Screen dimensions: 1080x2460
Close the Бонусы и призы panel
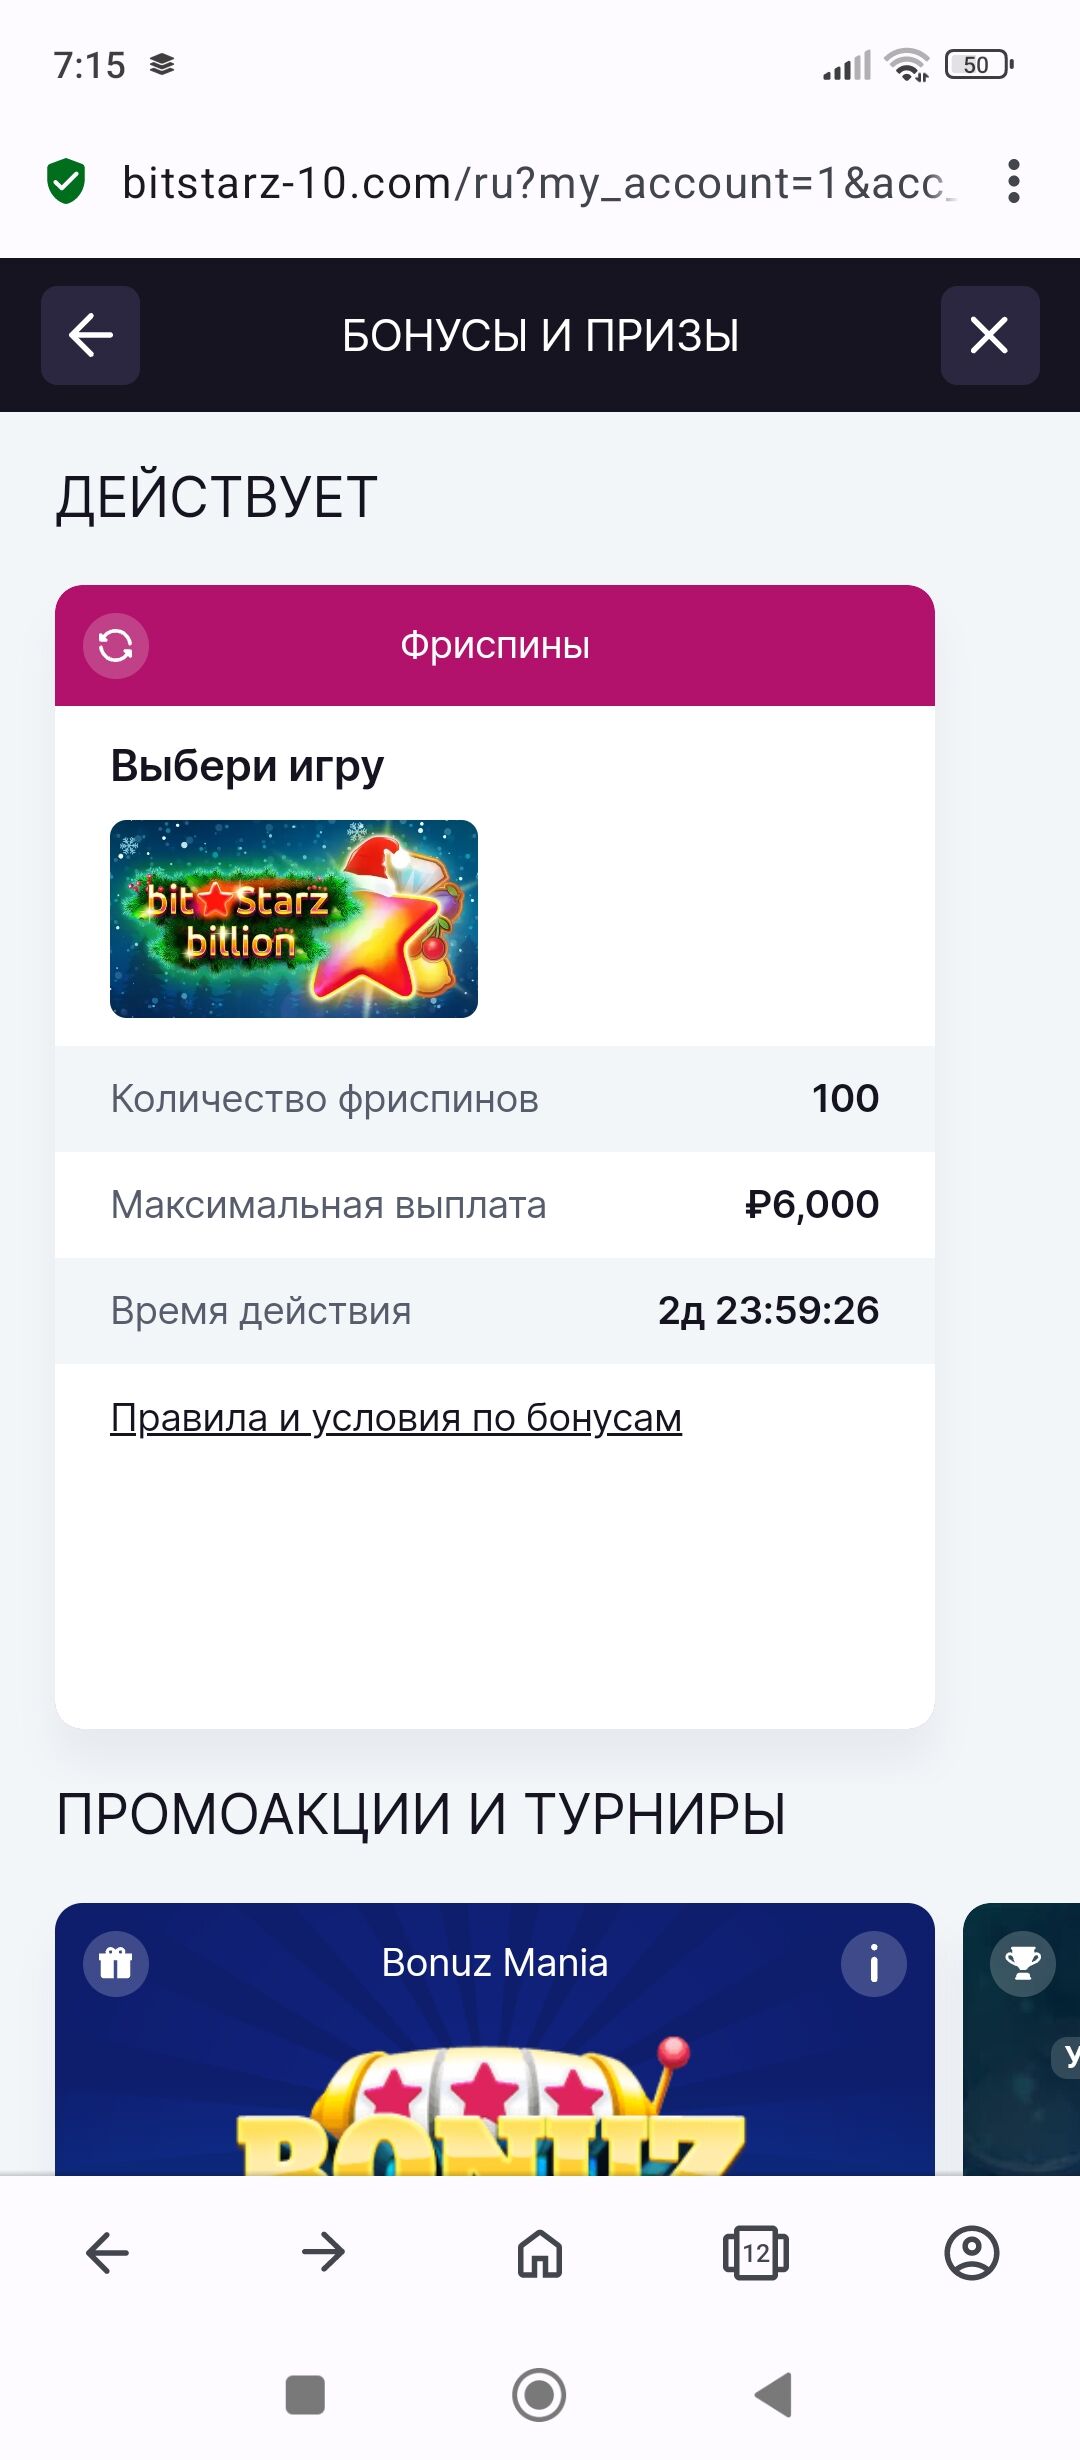(990, 335)
